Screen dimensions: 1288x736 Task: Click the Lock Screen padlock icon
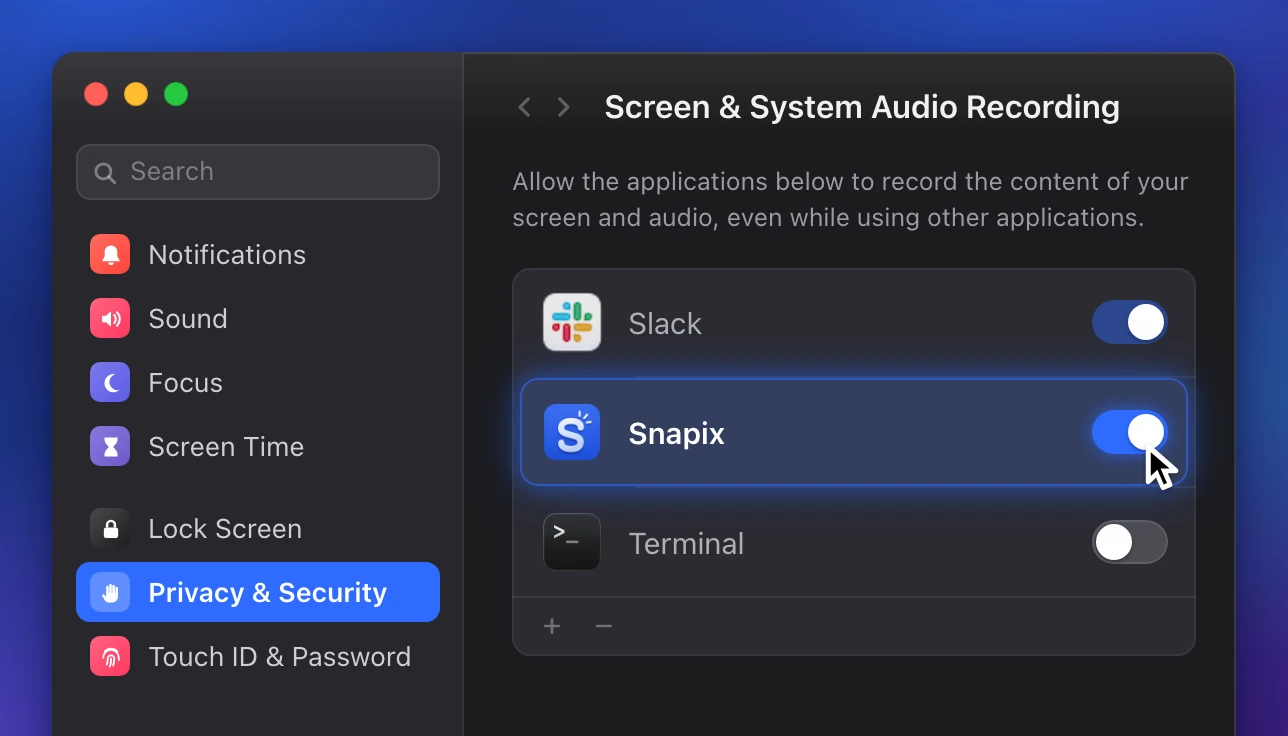point(110,528)
